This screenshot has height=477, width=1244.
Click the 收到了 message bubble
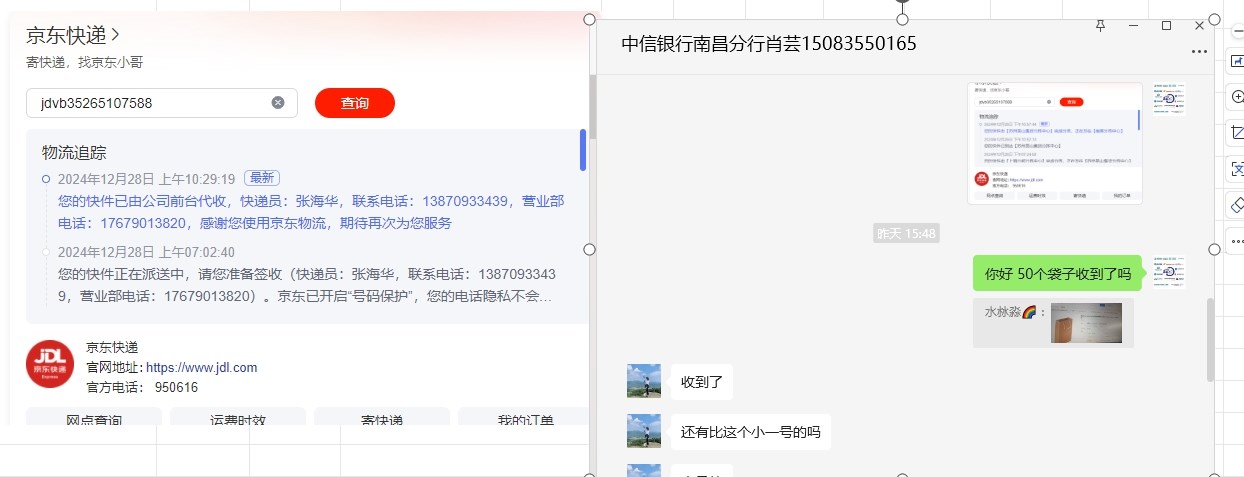point(701,382)
